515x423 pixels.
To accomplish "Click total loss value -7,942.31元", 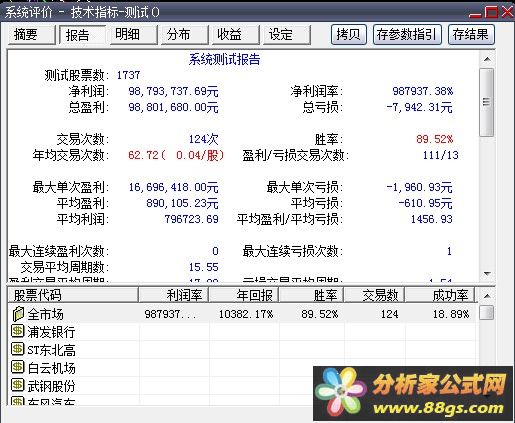I will (419, 107).
